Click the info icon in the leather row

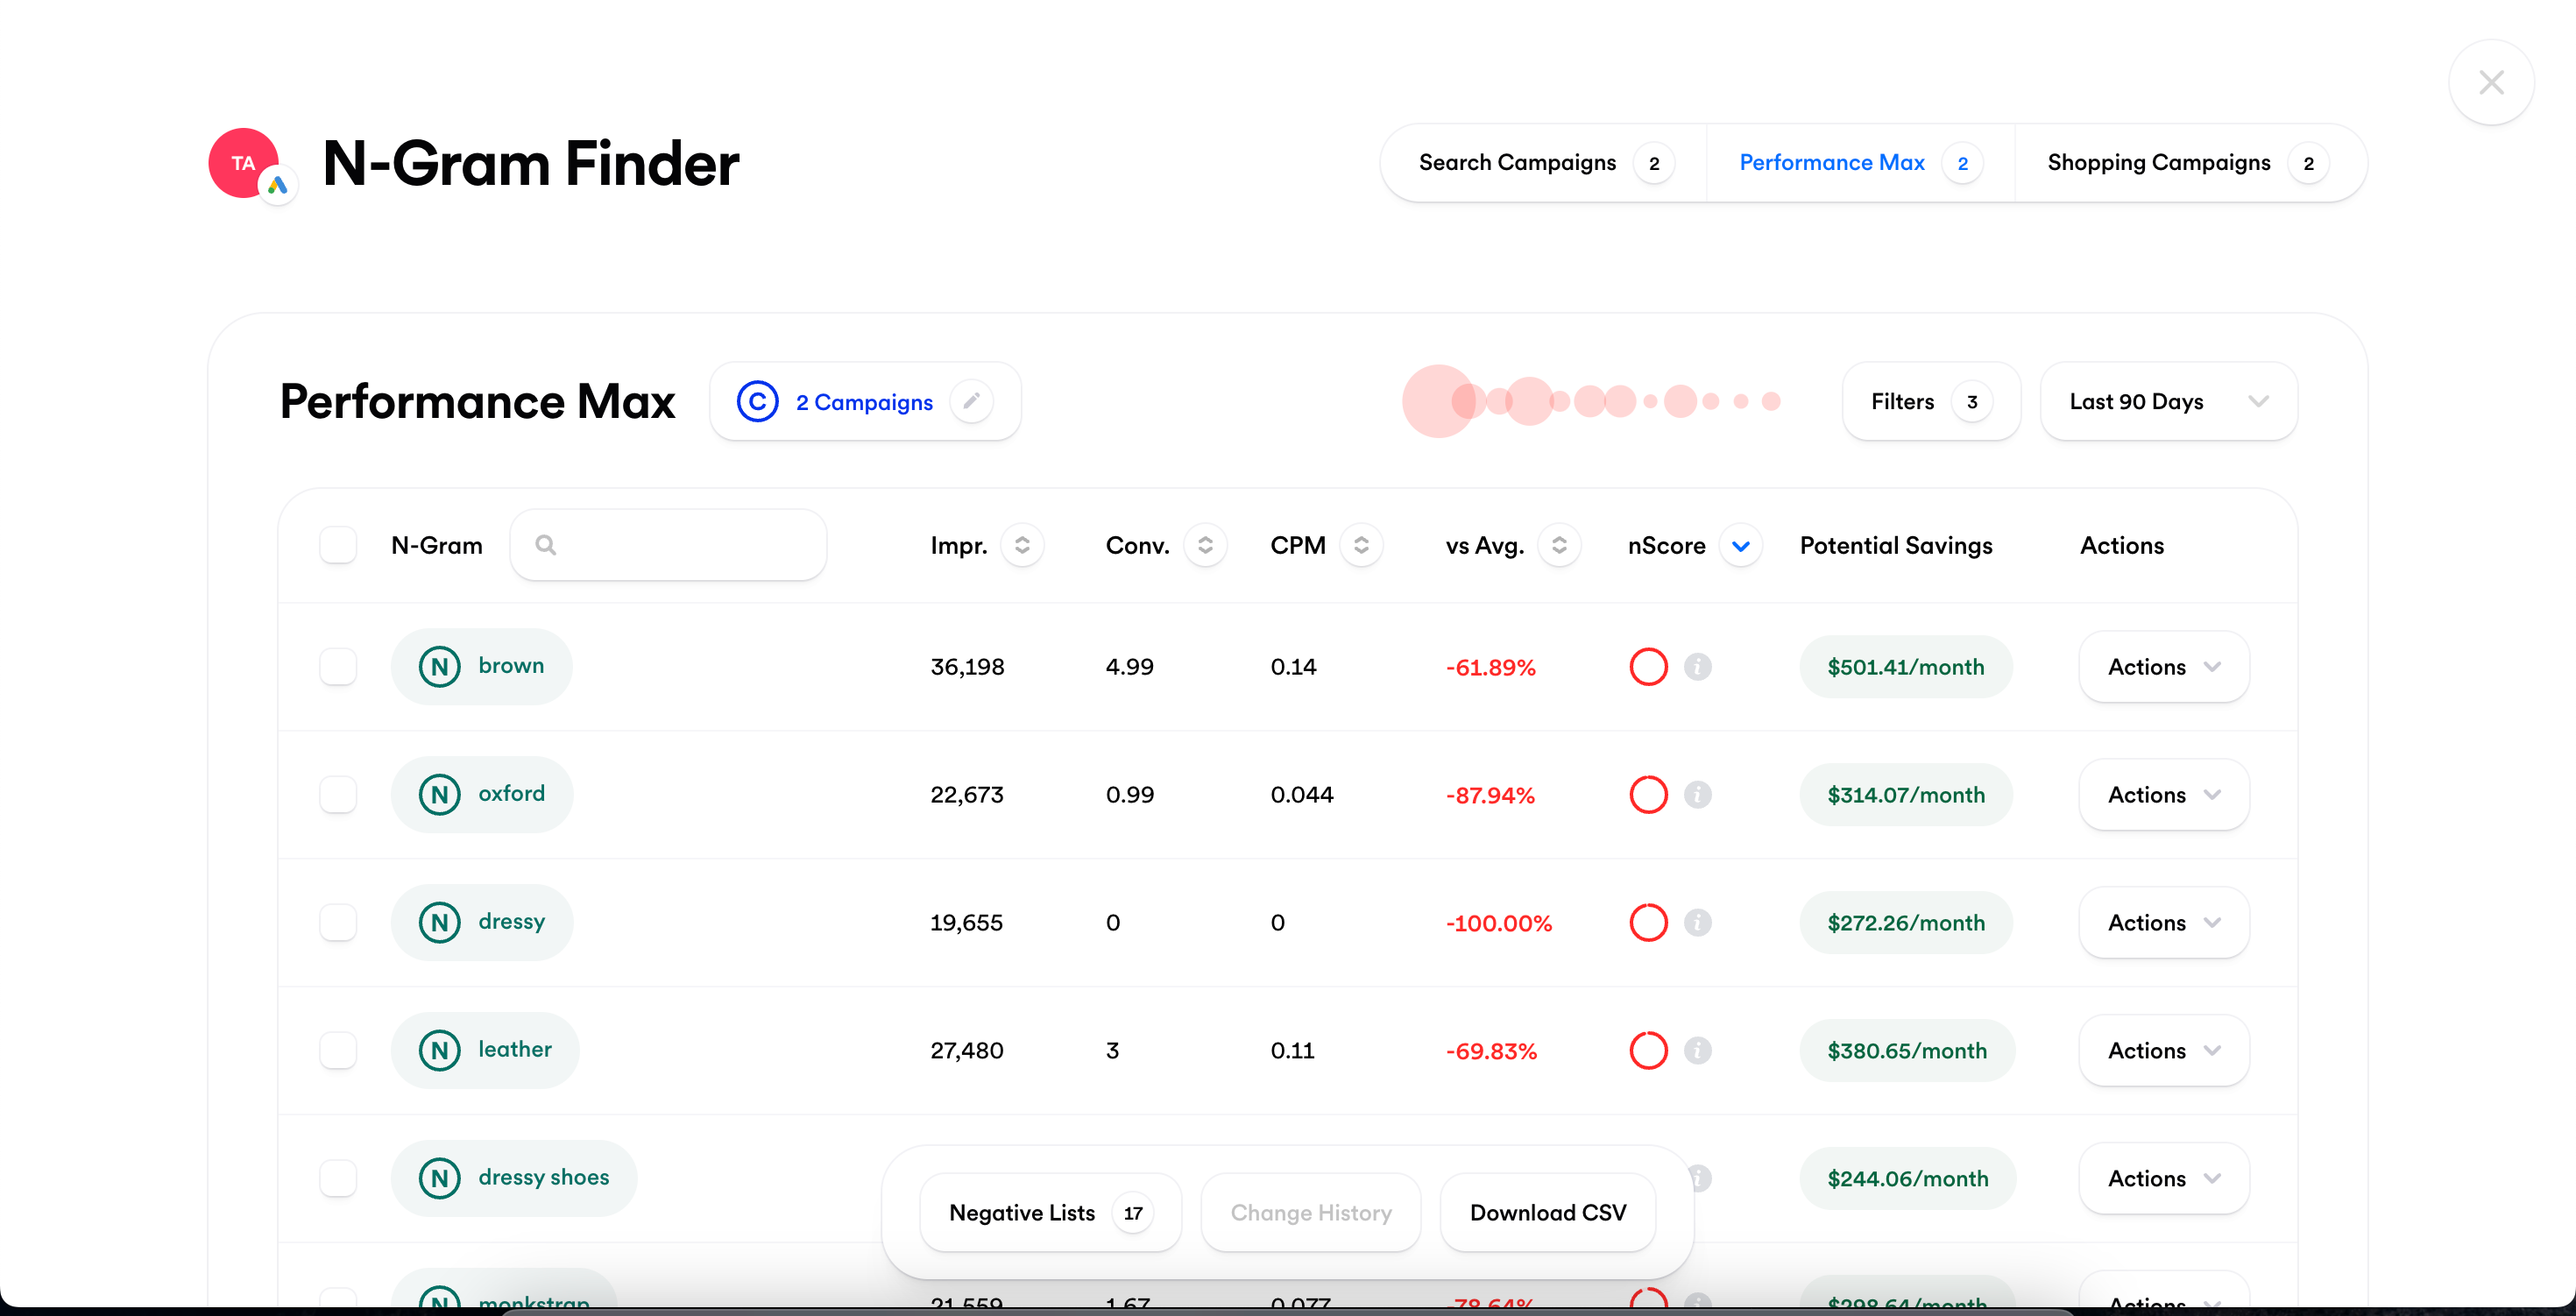(1697, 1050)
